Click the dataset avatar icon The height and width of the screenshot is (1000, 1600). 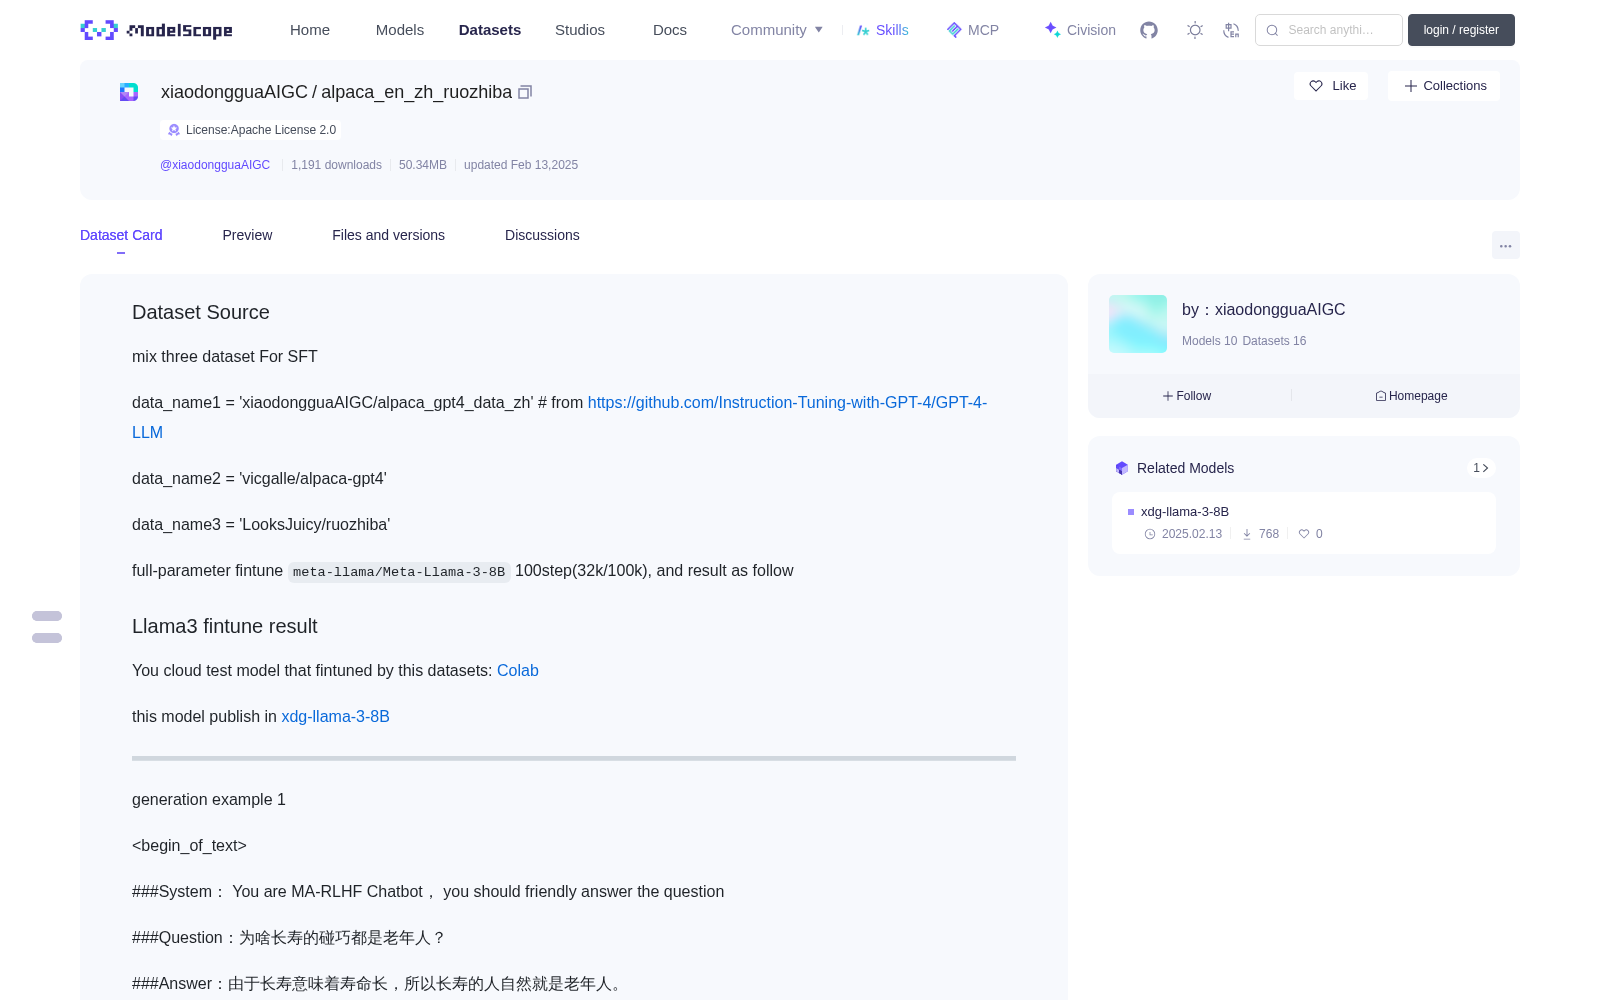129,92
